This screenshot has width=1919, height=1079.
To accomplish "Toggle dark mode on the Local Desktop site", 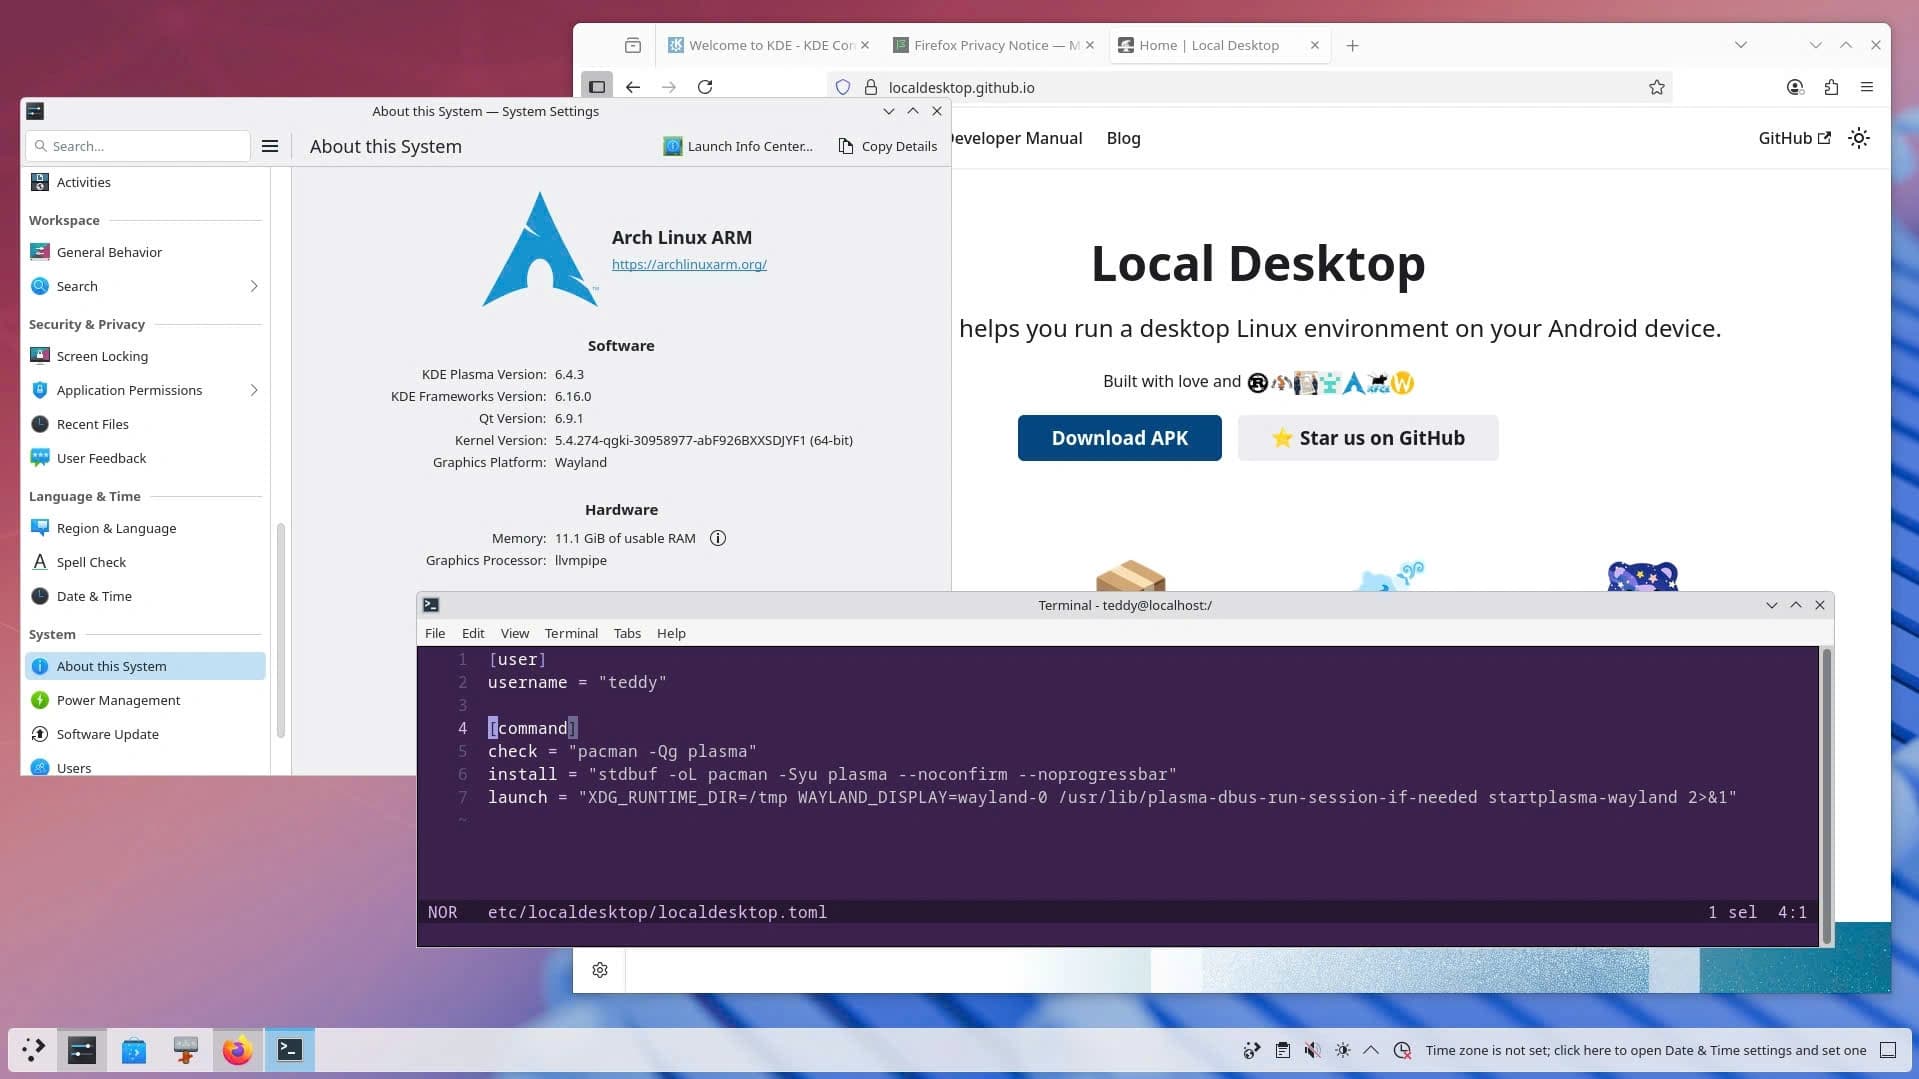I will tap(1858, 138).
